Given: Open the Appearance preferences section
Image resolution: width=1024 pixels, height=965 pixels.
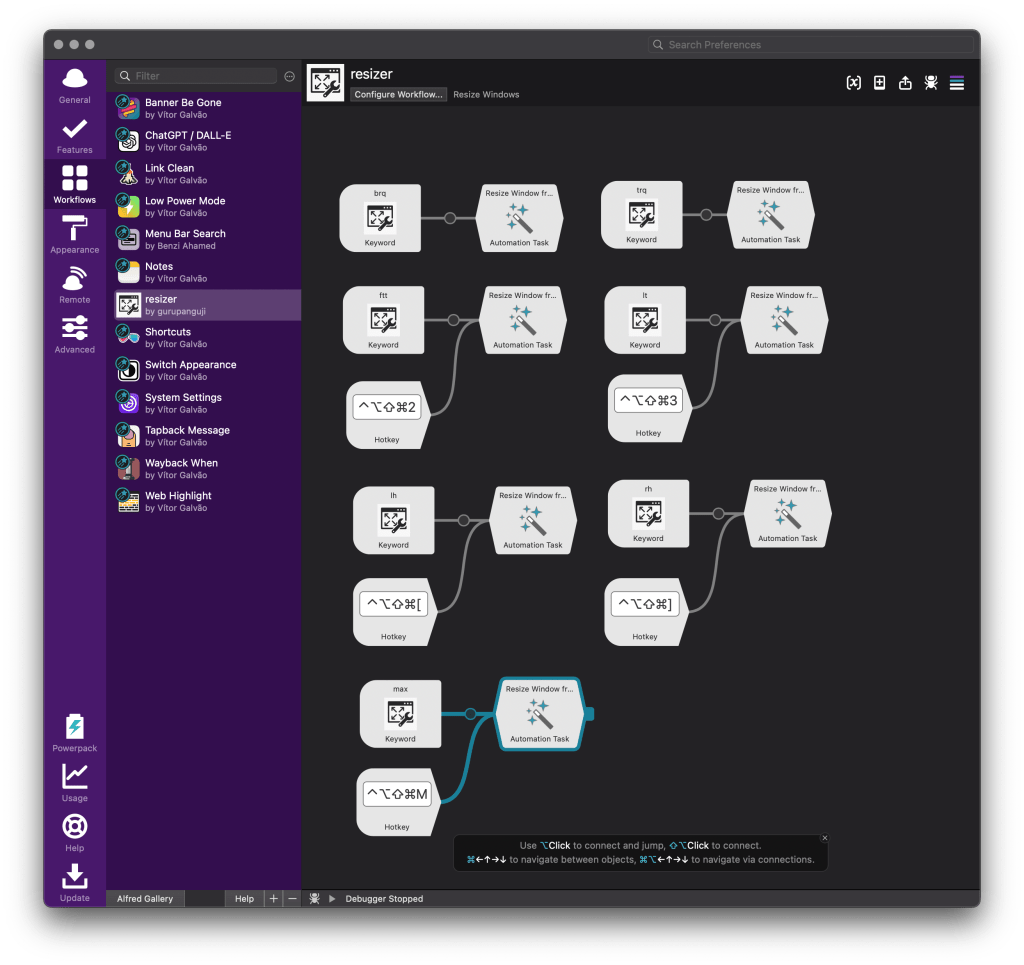Looking at the screenshot, I should [75, 234].
